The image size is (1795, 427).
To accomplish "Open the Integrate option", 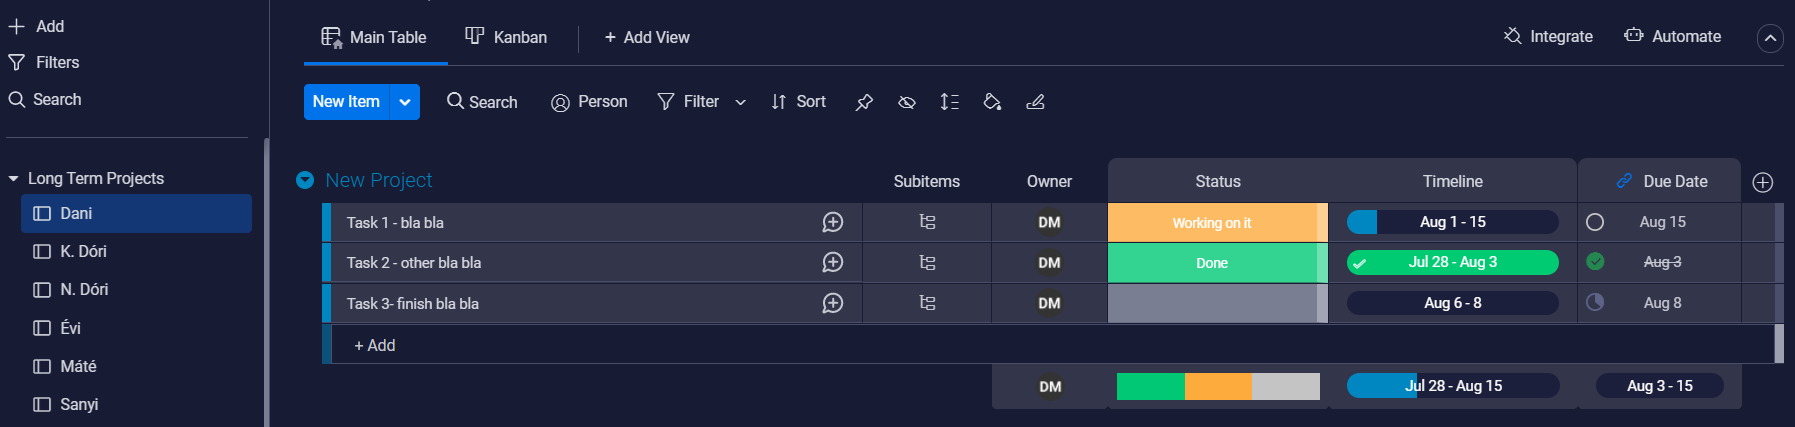I will [x=1548, y=37].
